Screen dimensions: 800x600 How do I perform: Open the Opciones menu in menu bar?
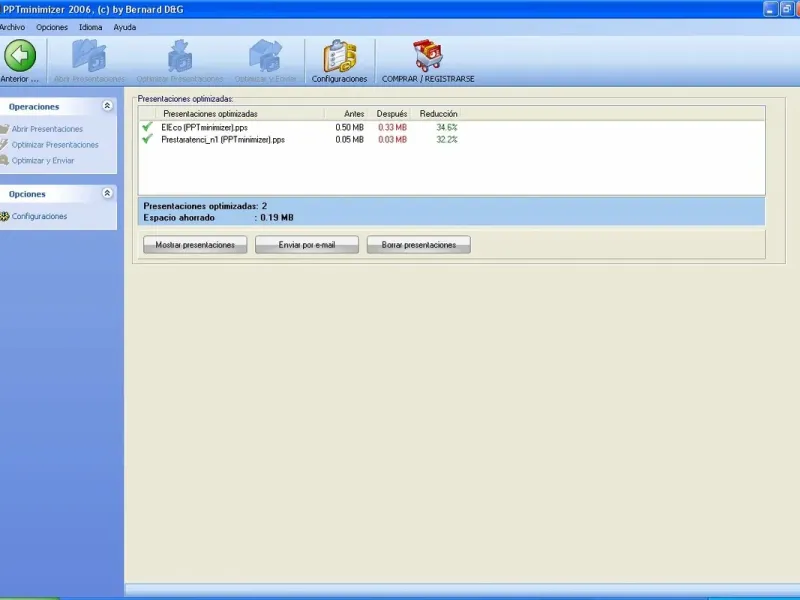52,28
